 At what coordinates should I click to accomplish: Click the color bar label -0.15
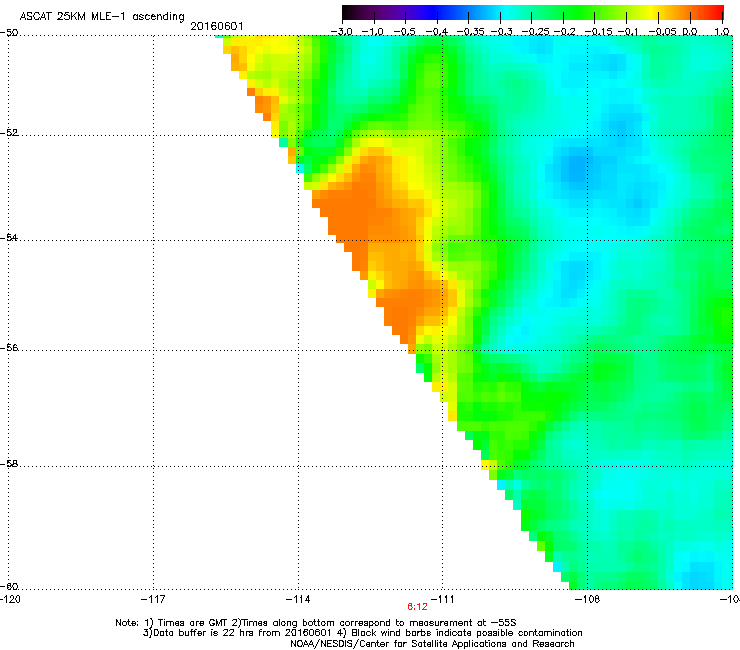coord(598,31)
